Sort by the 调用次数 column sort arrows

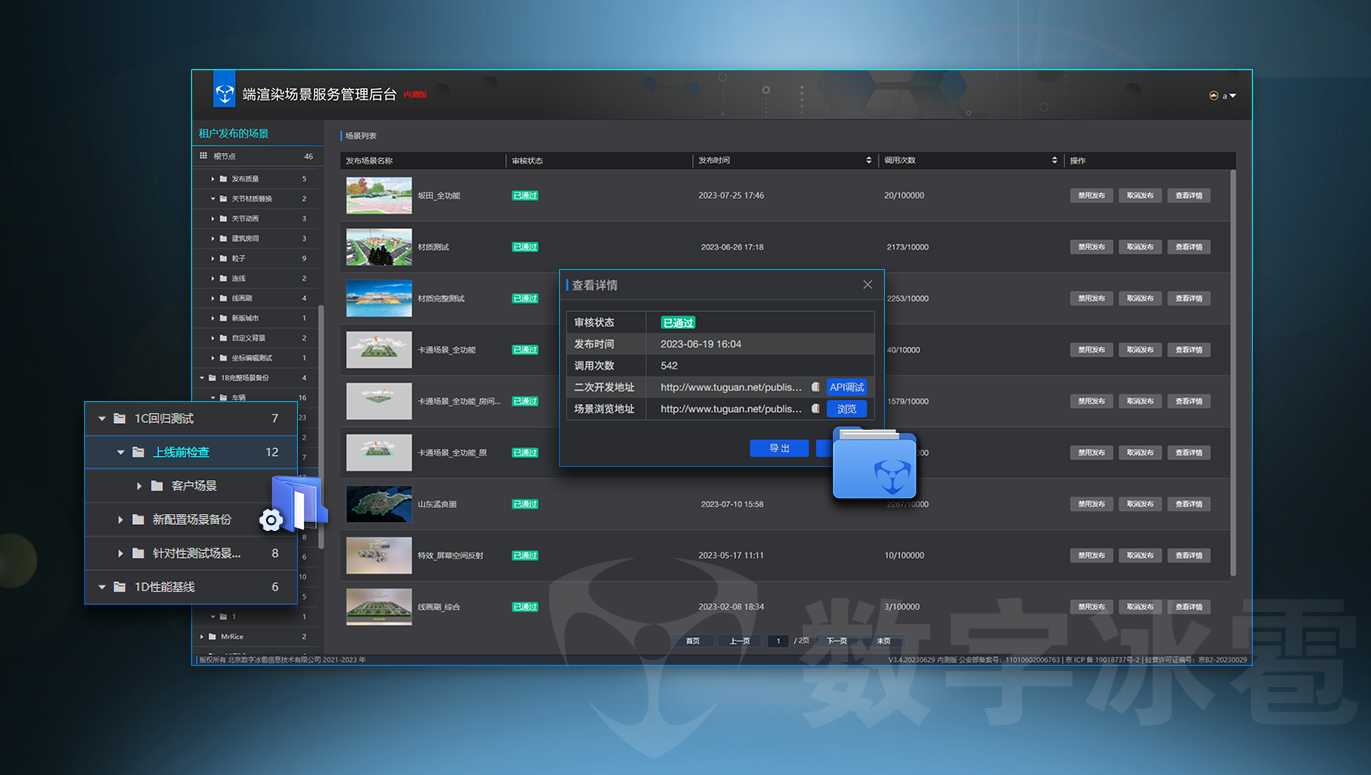[x=1054, y=160]
